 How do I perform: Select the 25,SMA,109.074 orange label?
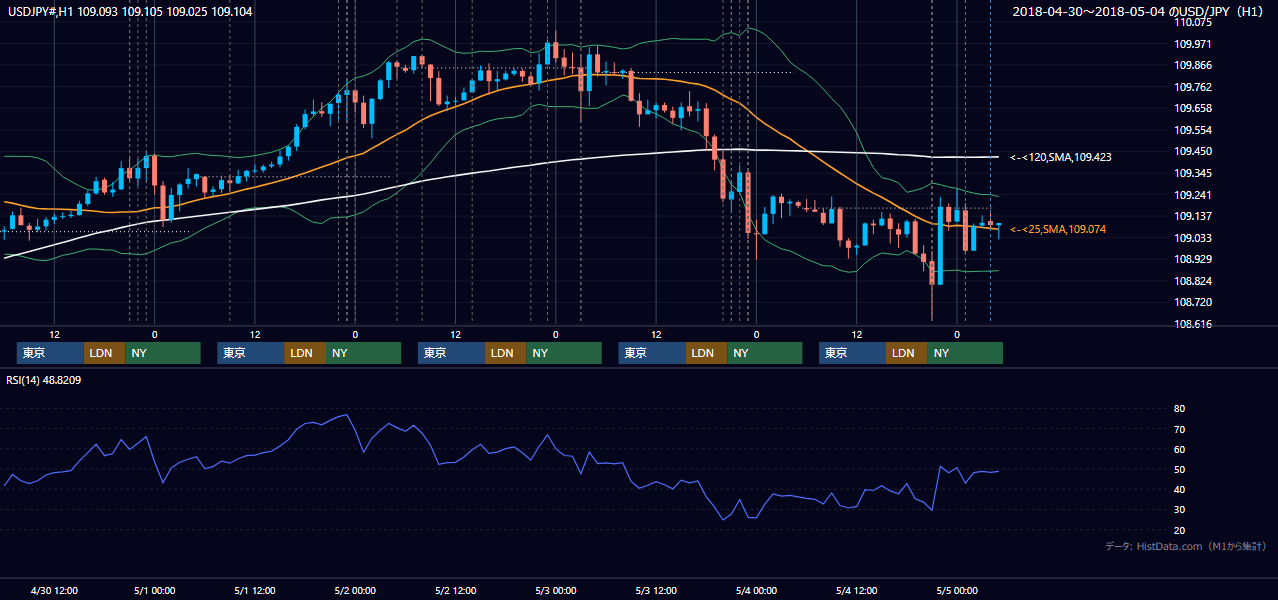[x=1058, y=229]
